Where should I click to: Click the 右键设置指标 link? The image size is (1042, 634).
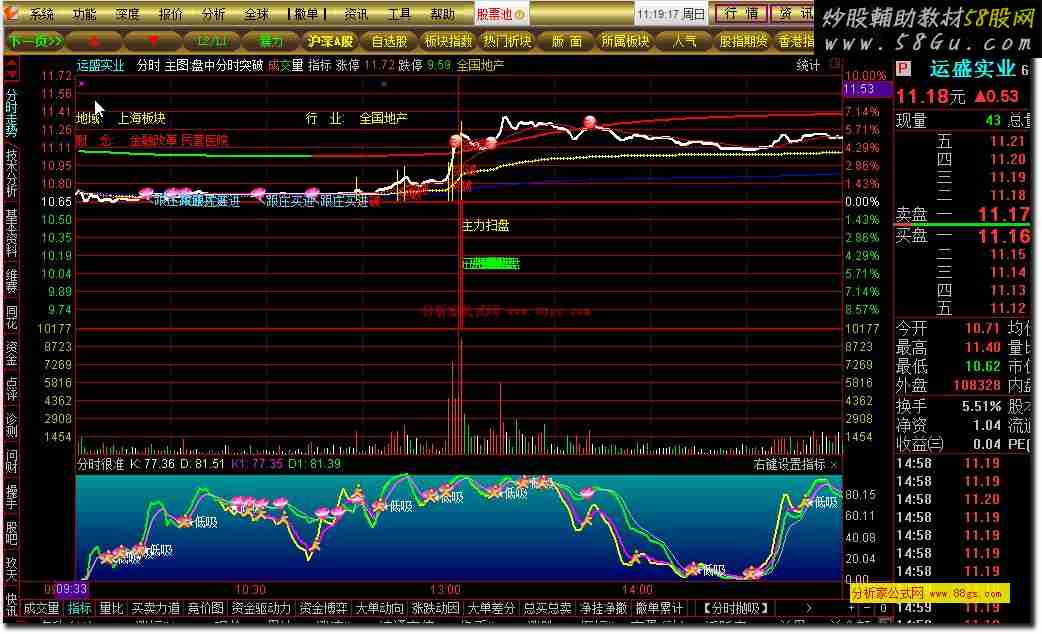[x=789, y=465]
